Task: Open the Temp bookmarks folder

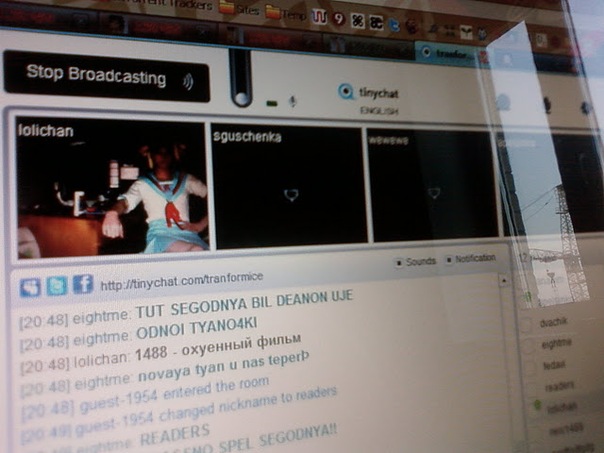Action: pos(286,13)
